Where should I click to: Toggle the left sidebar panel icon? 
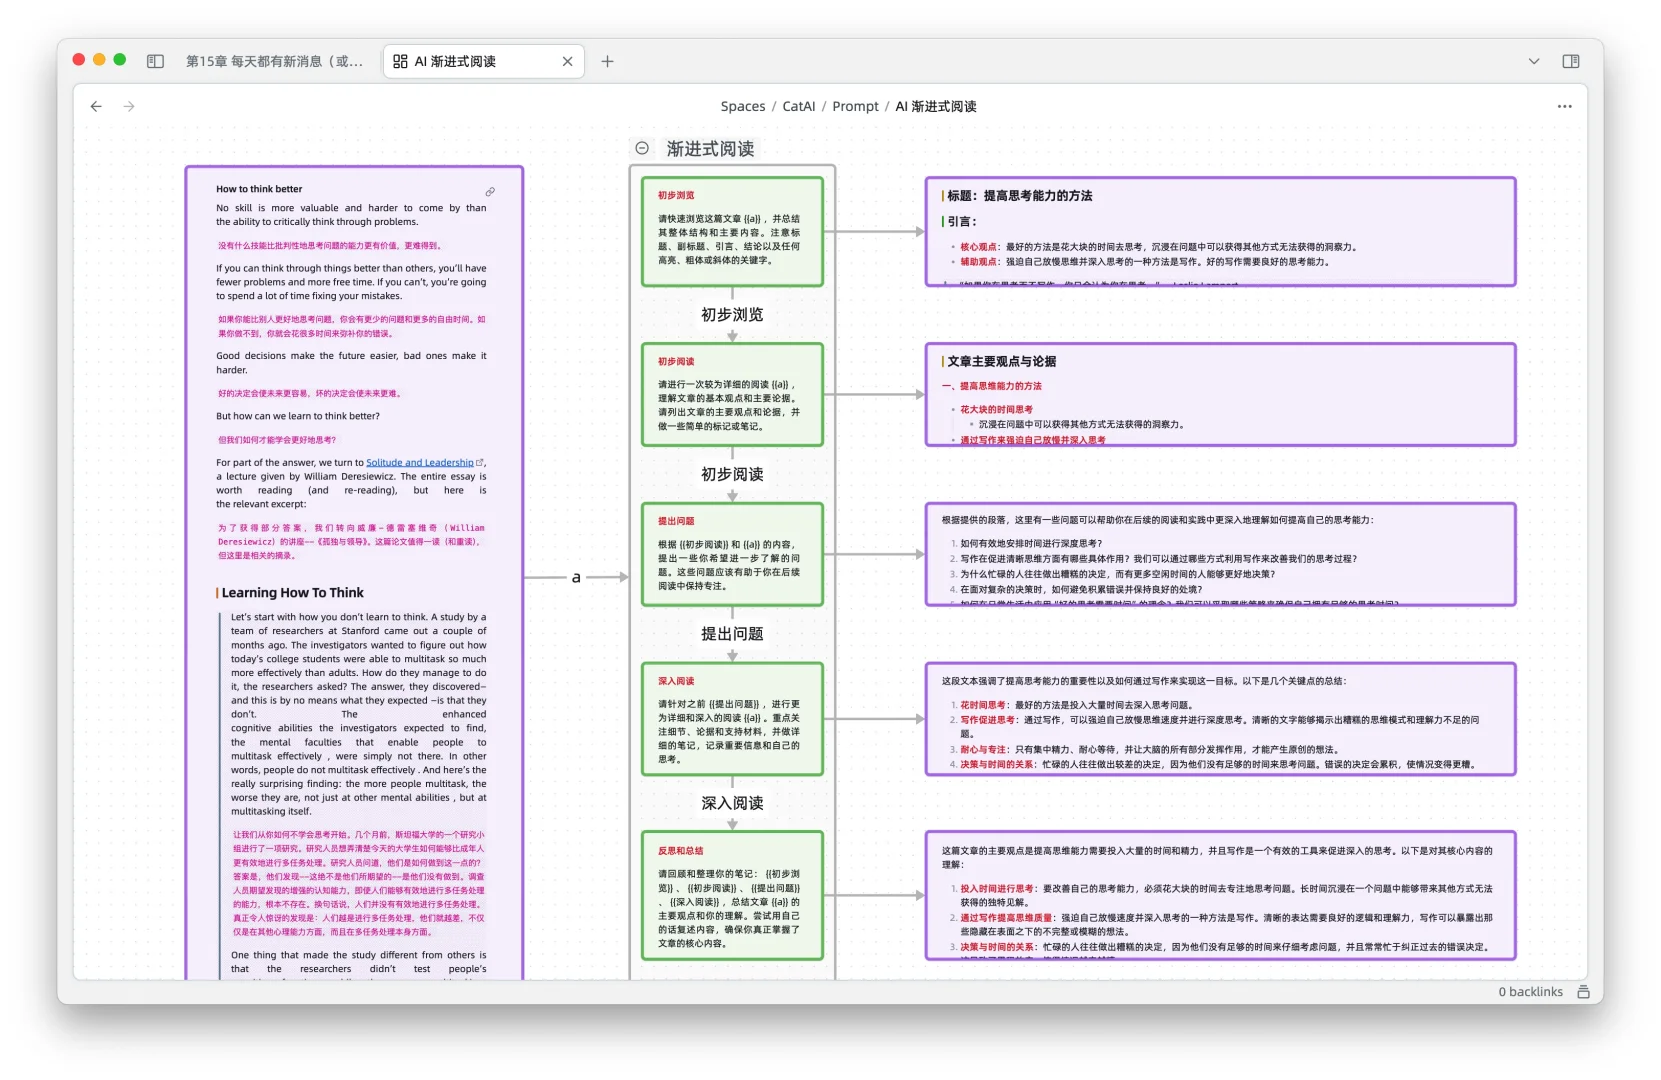point(155,61)
